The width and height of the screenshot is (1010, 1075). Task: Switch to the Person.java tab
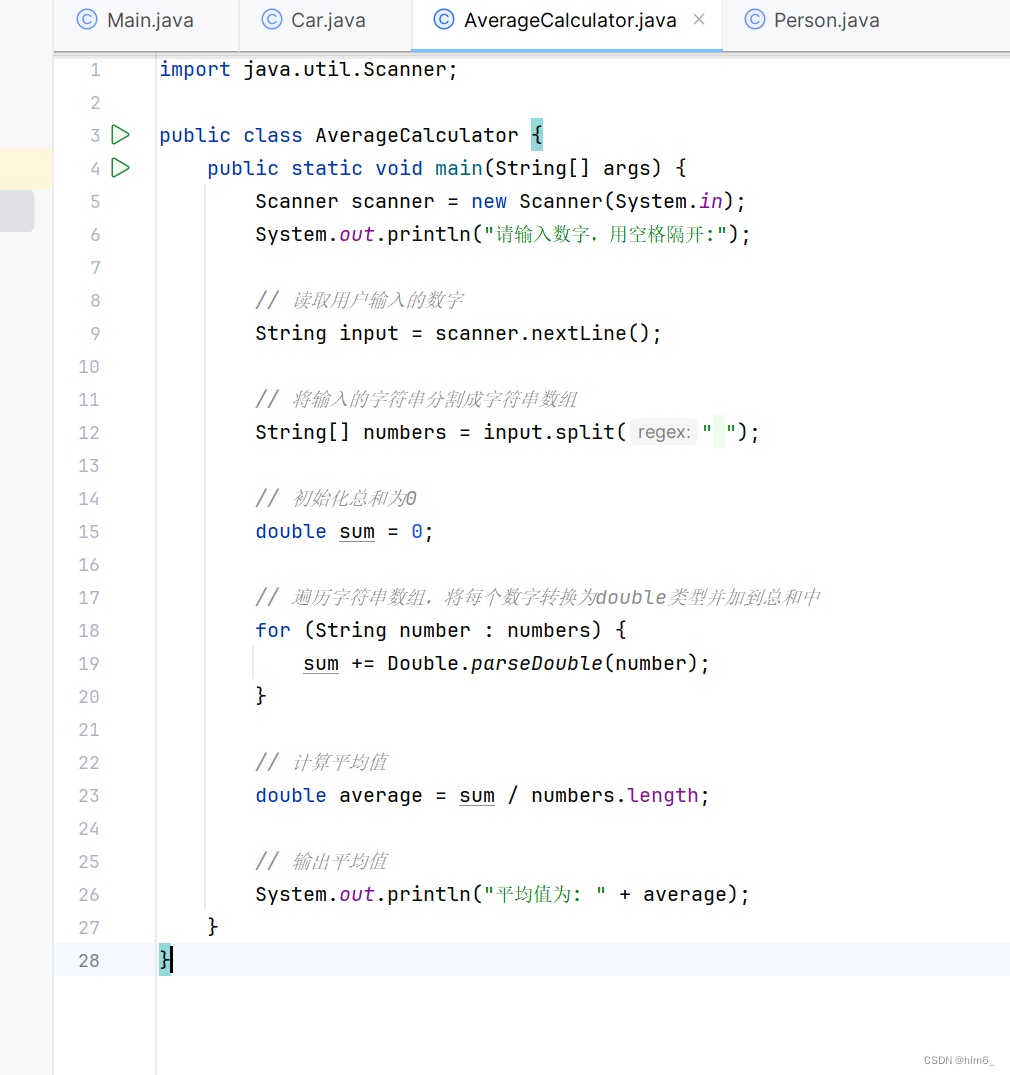(x=813, y=21)
